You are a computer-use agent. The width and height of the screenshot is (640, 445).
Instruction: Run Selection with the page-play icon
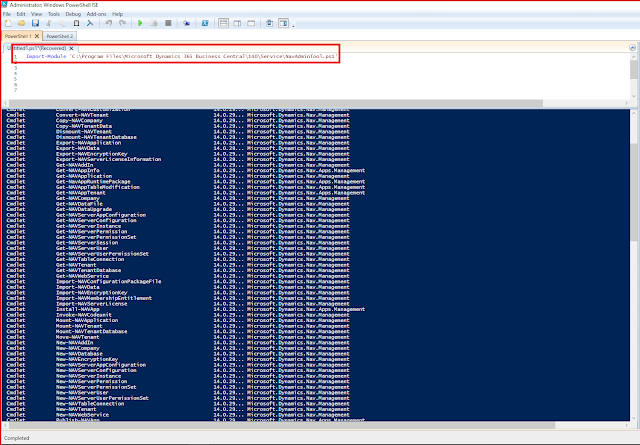point(154,23)
